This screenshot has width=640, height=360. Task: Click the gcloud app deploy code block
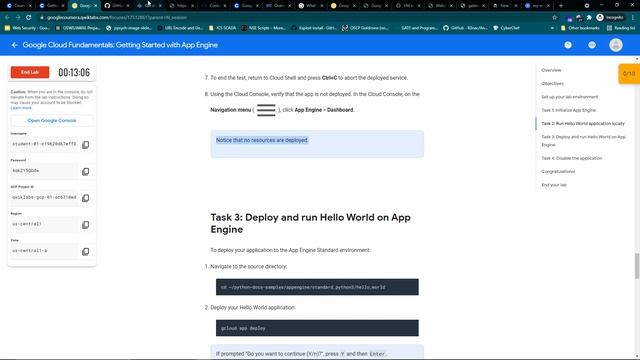317,328
